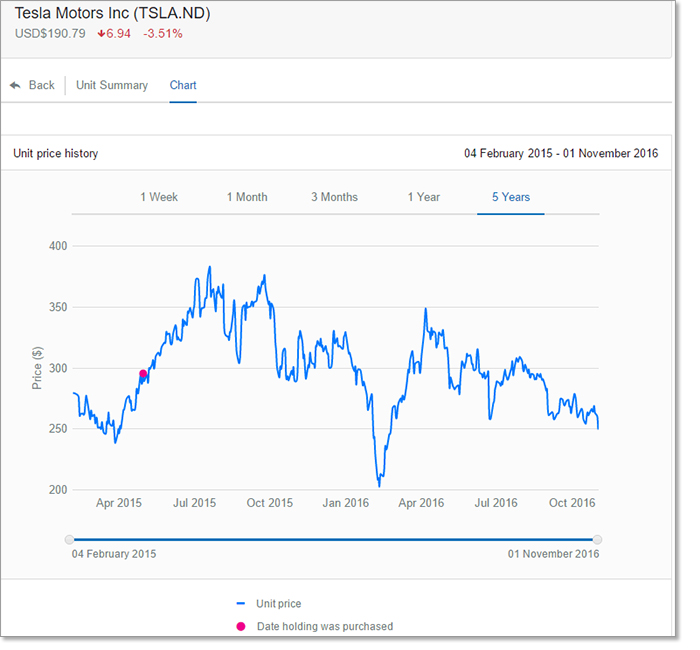Click the 04 February 2015 slider start label

pos(114,554)
